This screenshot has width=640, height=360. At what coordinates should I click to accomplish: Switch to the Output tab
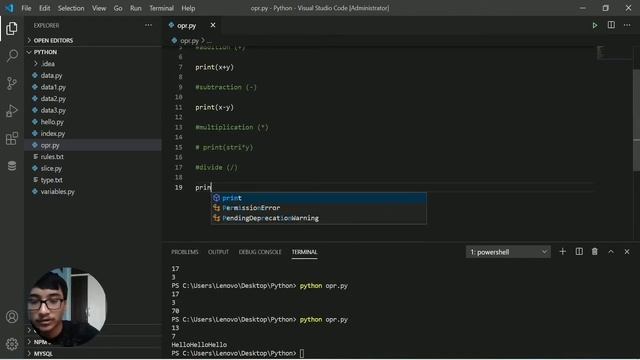(x=218, y=252)
